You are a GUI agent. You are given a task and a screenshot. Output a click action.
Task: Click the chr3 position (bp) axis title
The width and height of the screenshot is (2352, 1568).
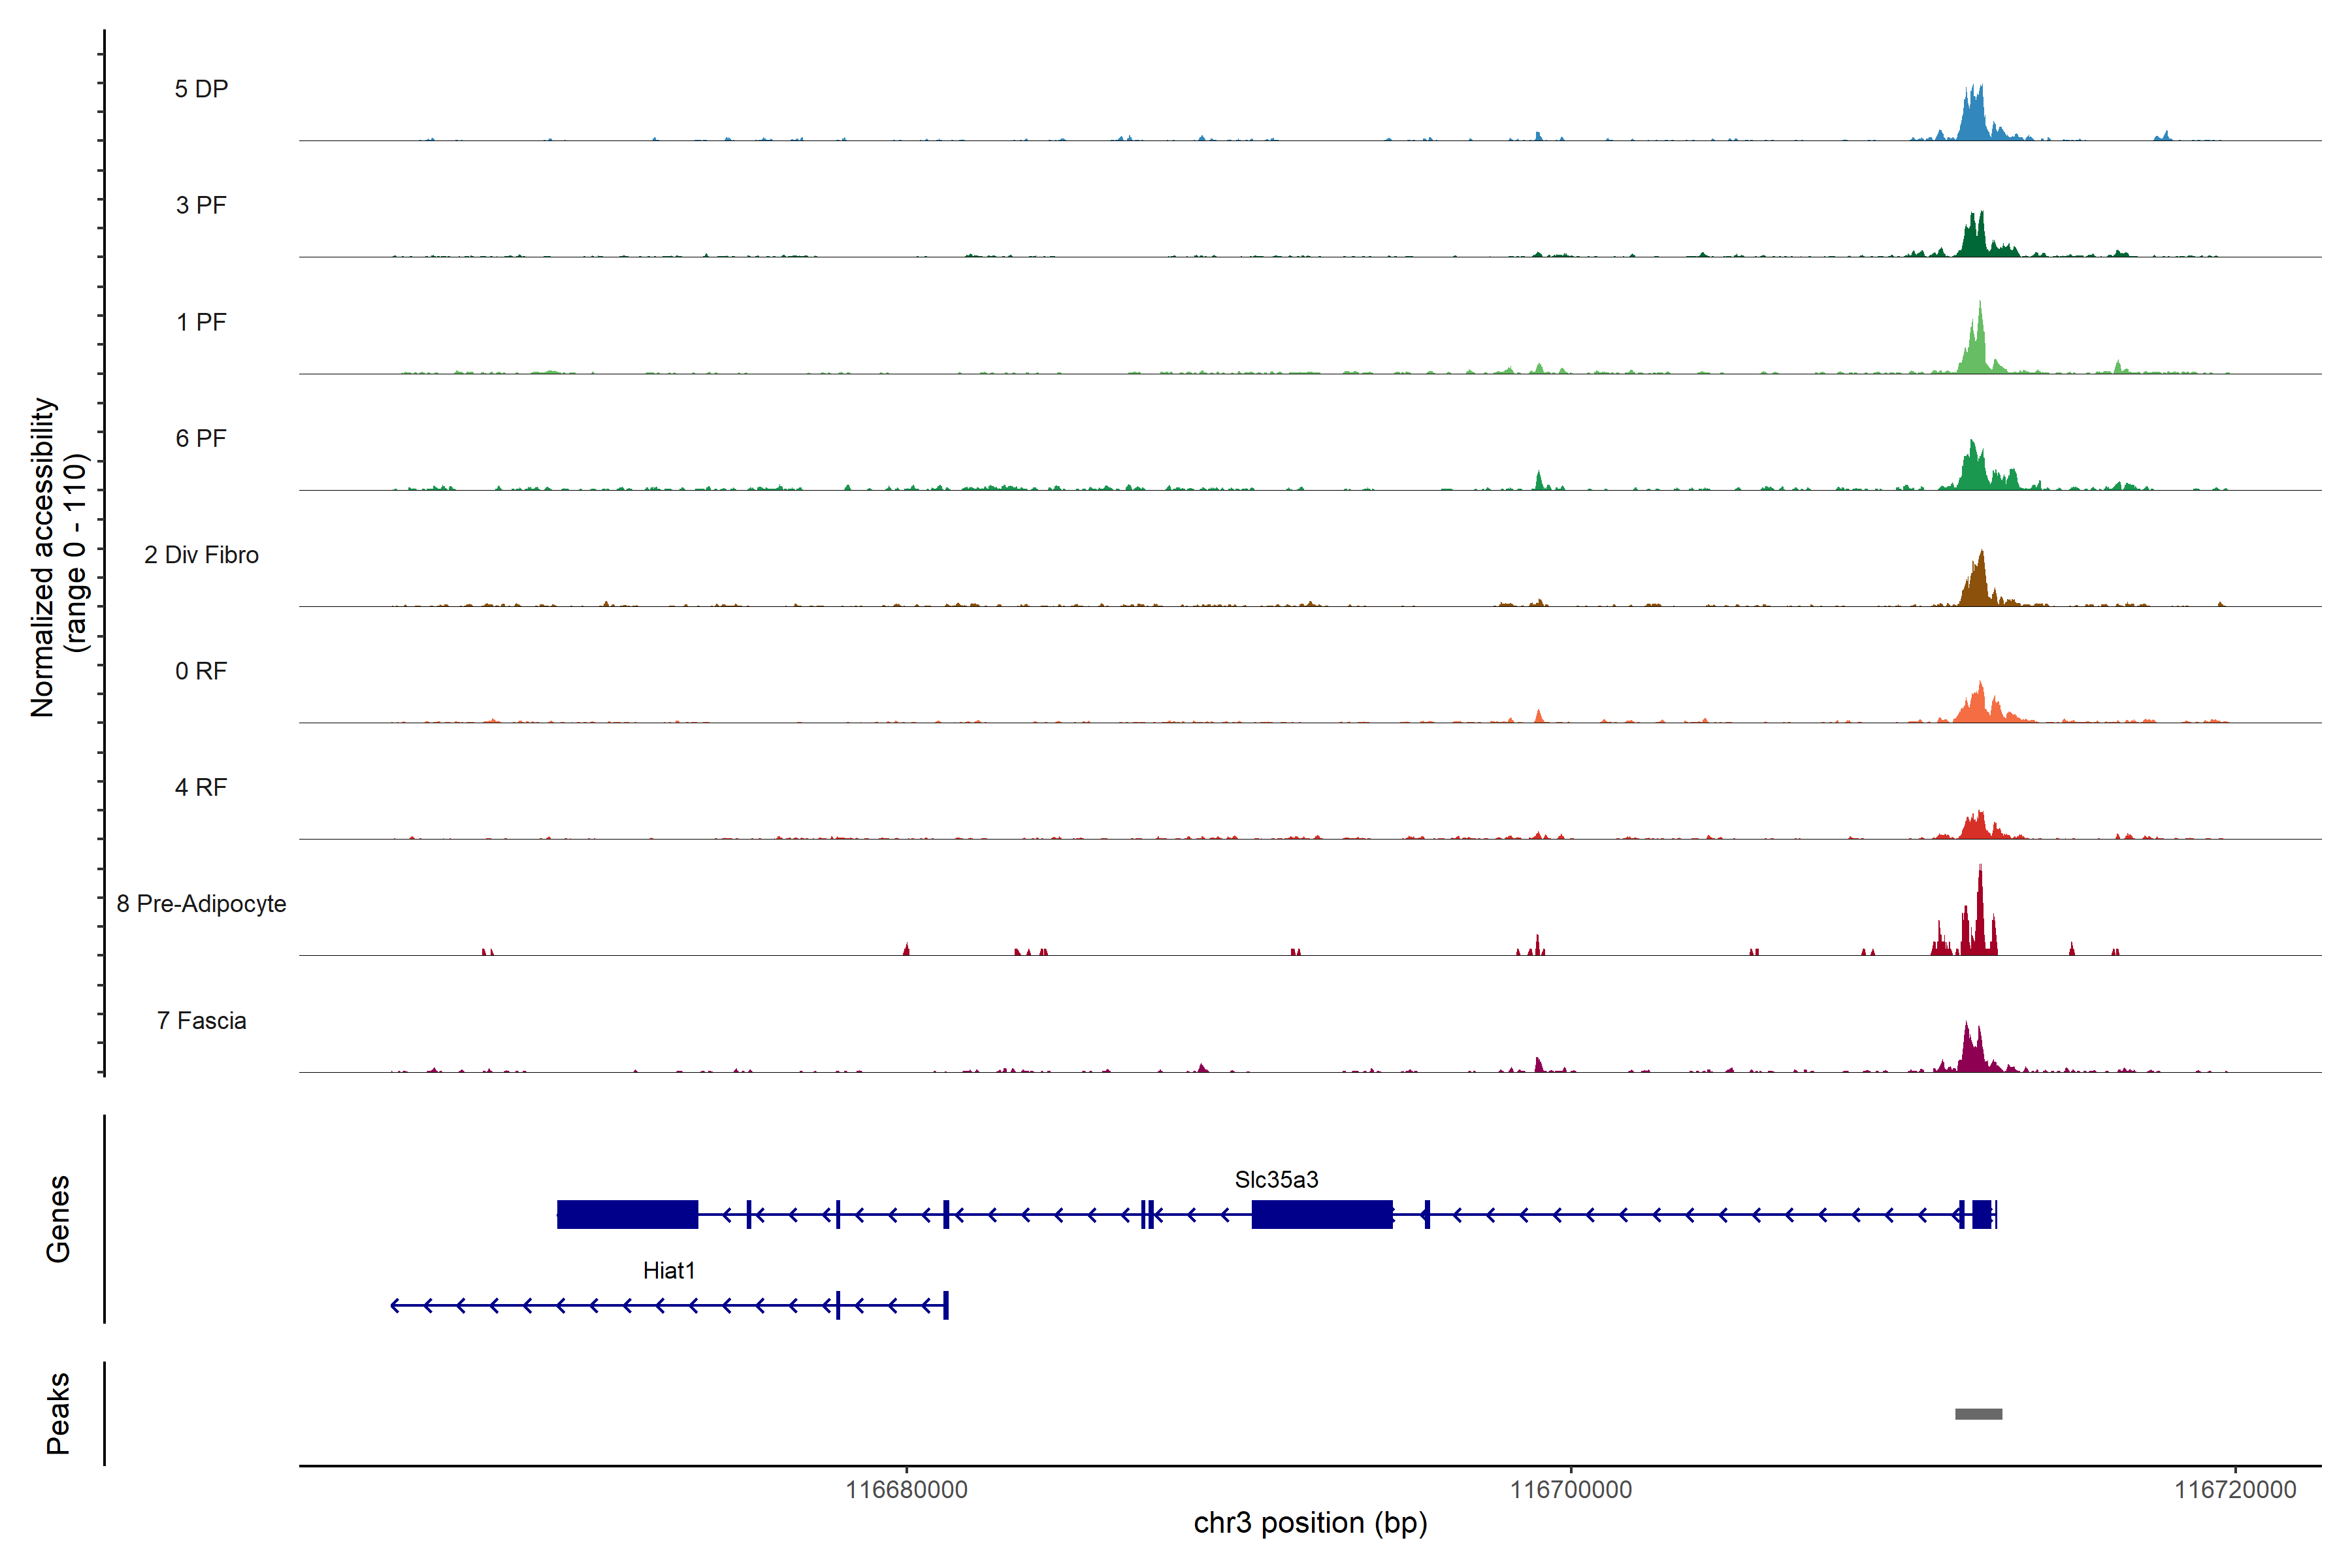click(x=1310, y=1523)
